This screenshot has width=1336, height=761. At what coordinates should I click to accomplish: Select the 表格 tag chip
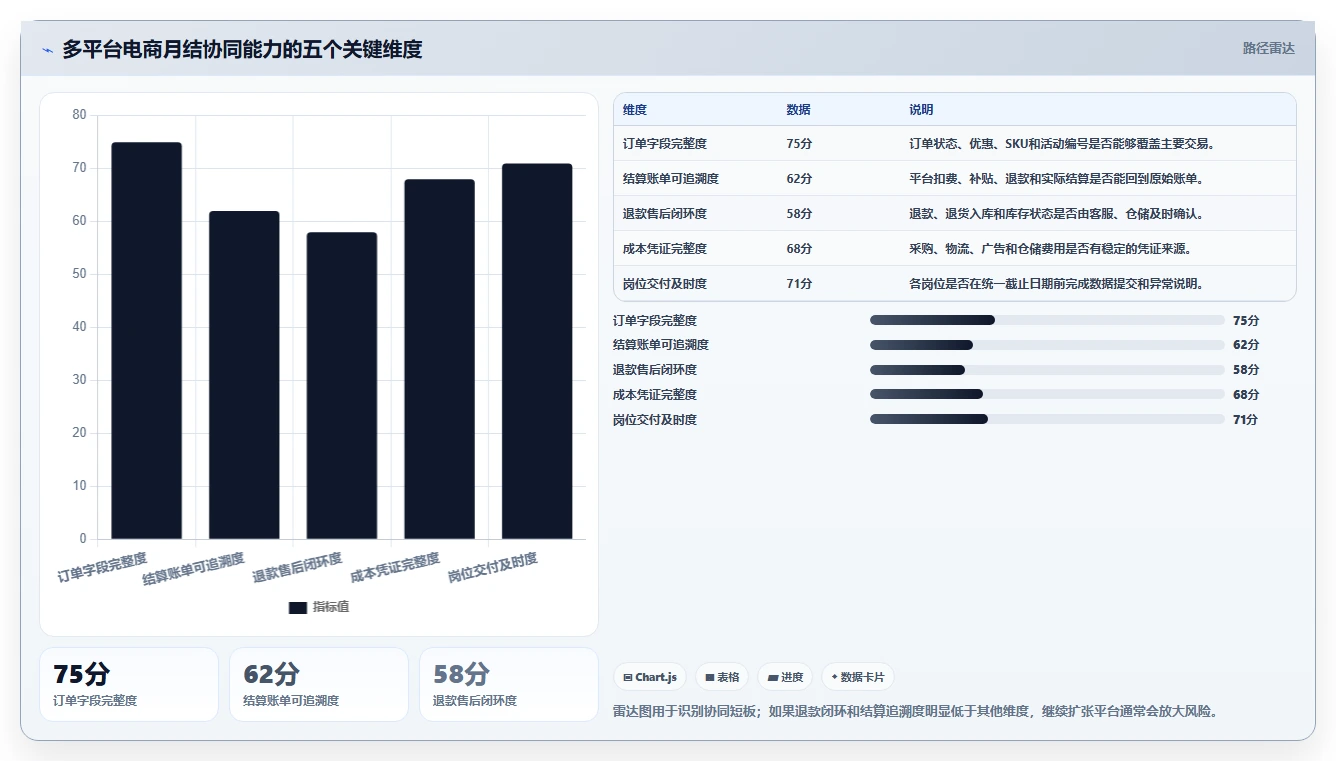[722, 677]
